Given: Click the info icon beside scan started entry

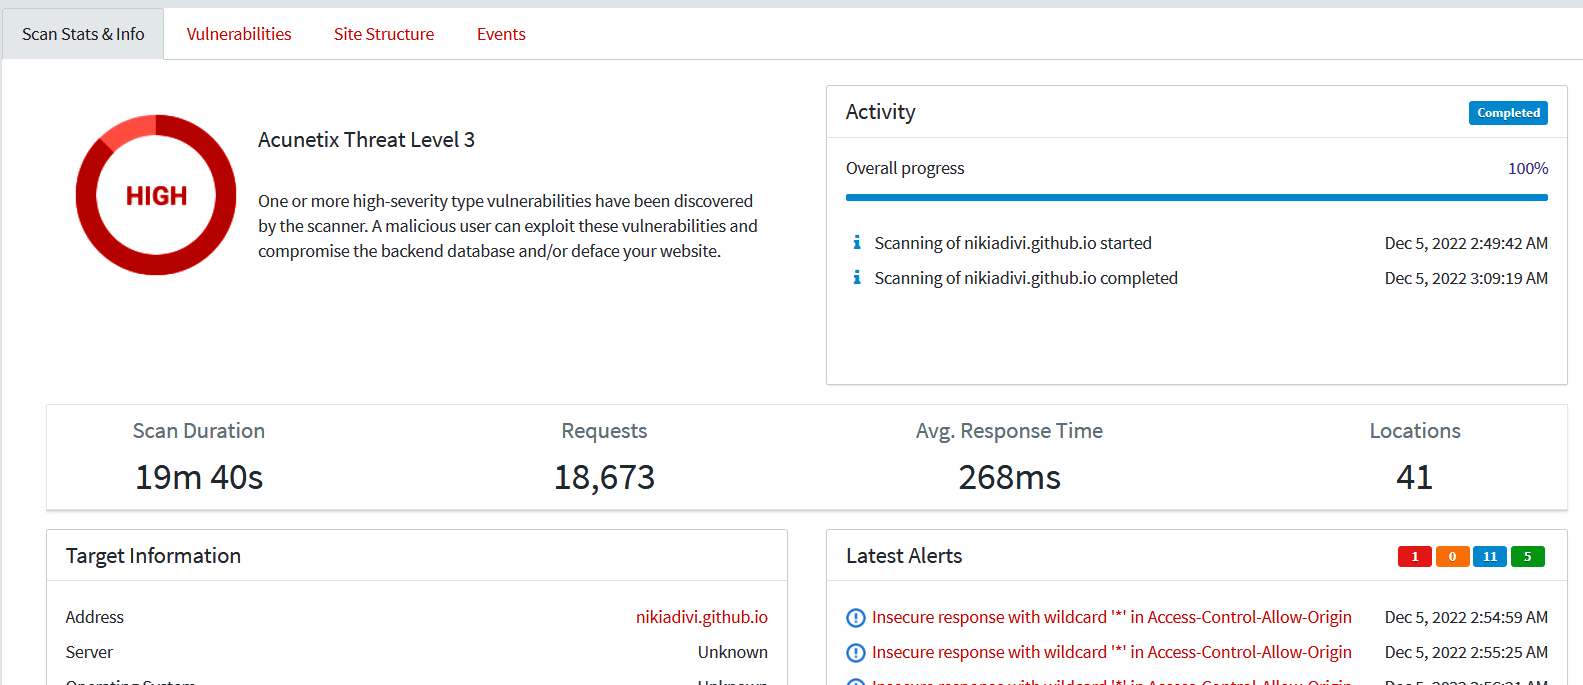Looking at the screenshot, I should coord(856,243).
